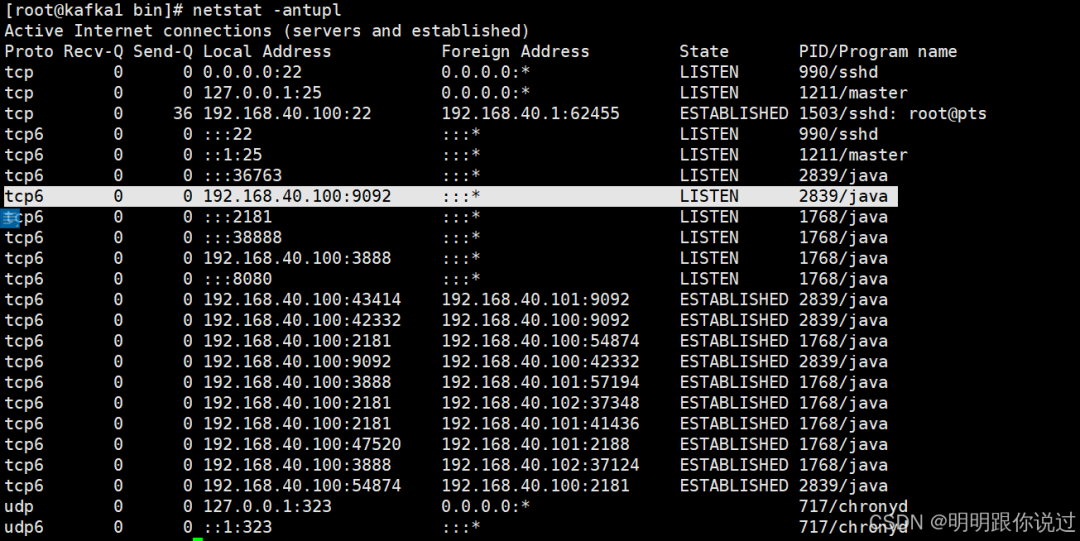Click foreign address '192.168.40.102:37348'
This screenshot has height=541, width=1080.
tap(540, 403)
